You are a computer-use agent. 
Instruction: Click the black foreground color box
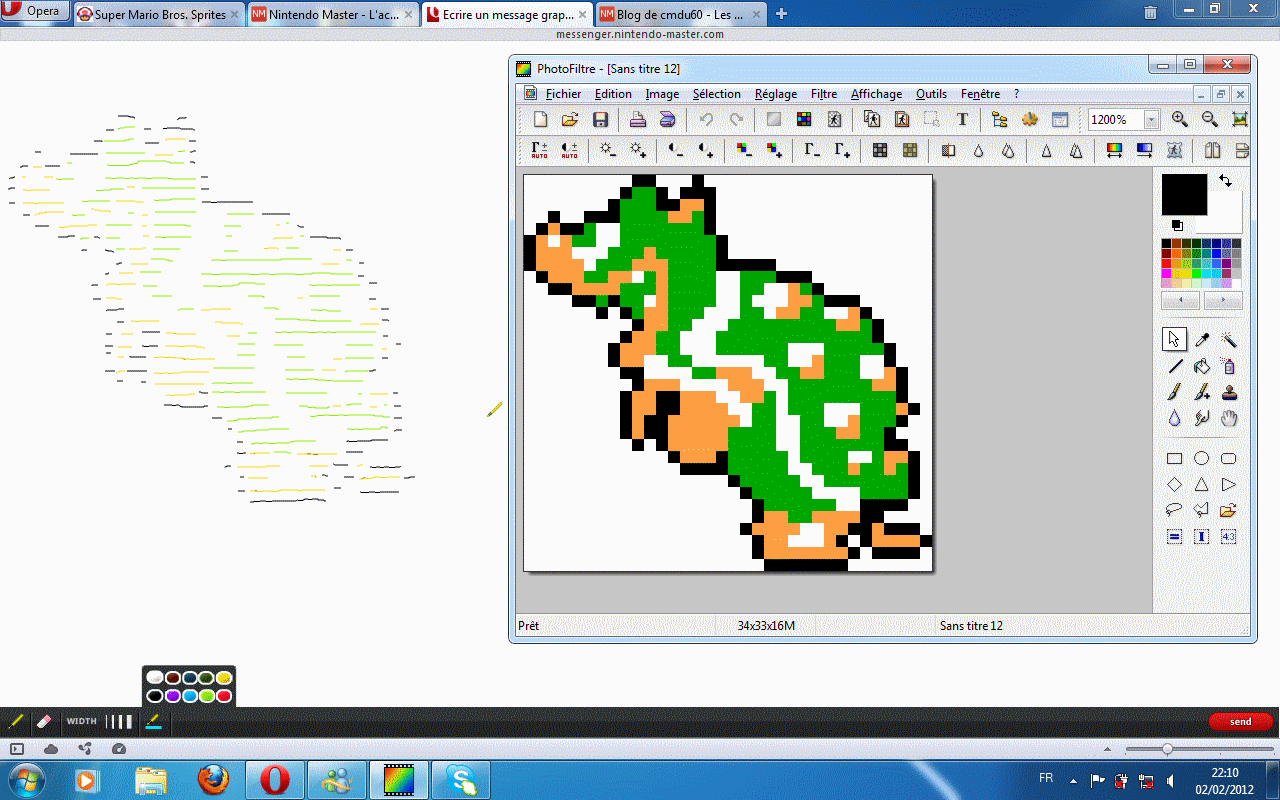pos(1184,194)
